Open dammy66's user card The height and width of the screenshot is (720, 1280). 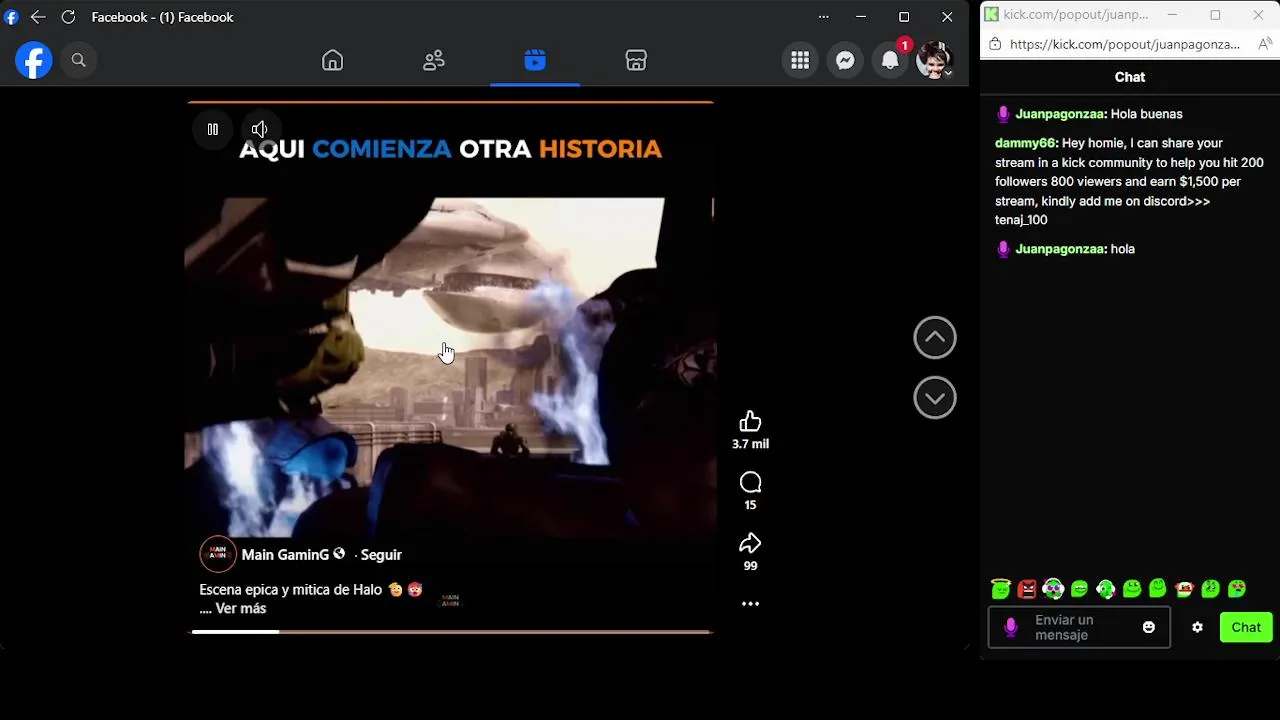coord(1025,143)
